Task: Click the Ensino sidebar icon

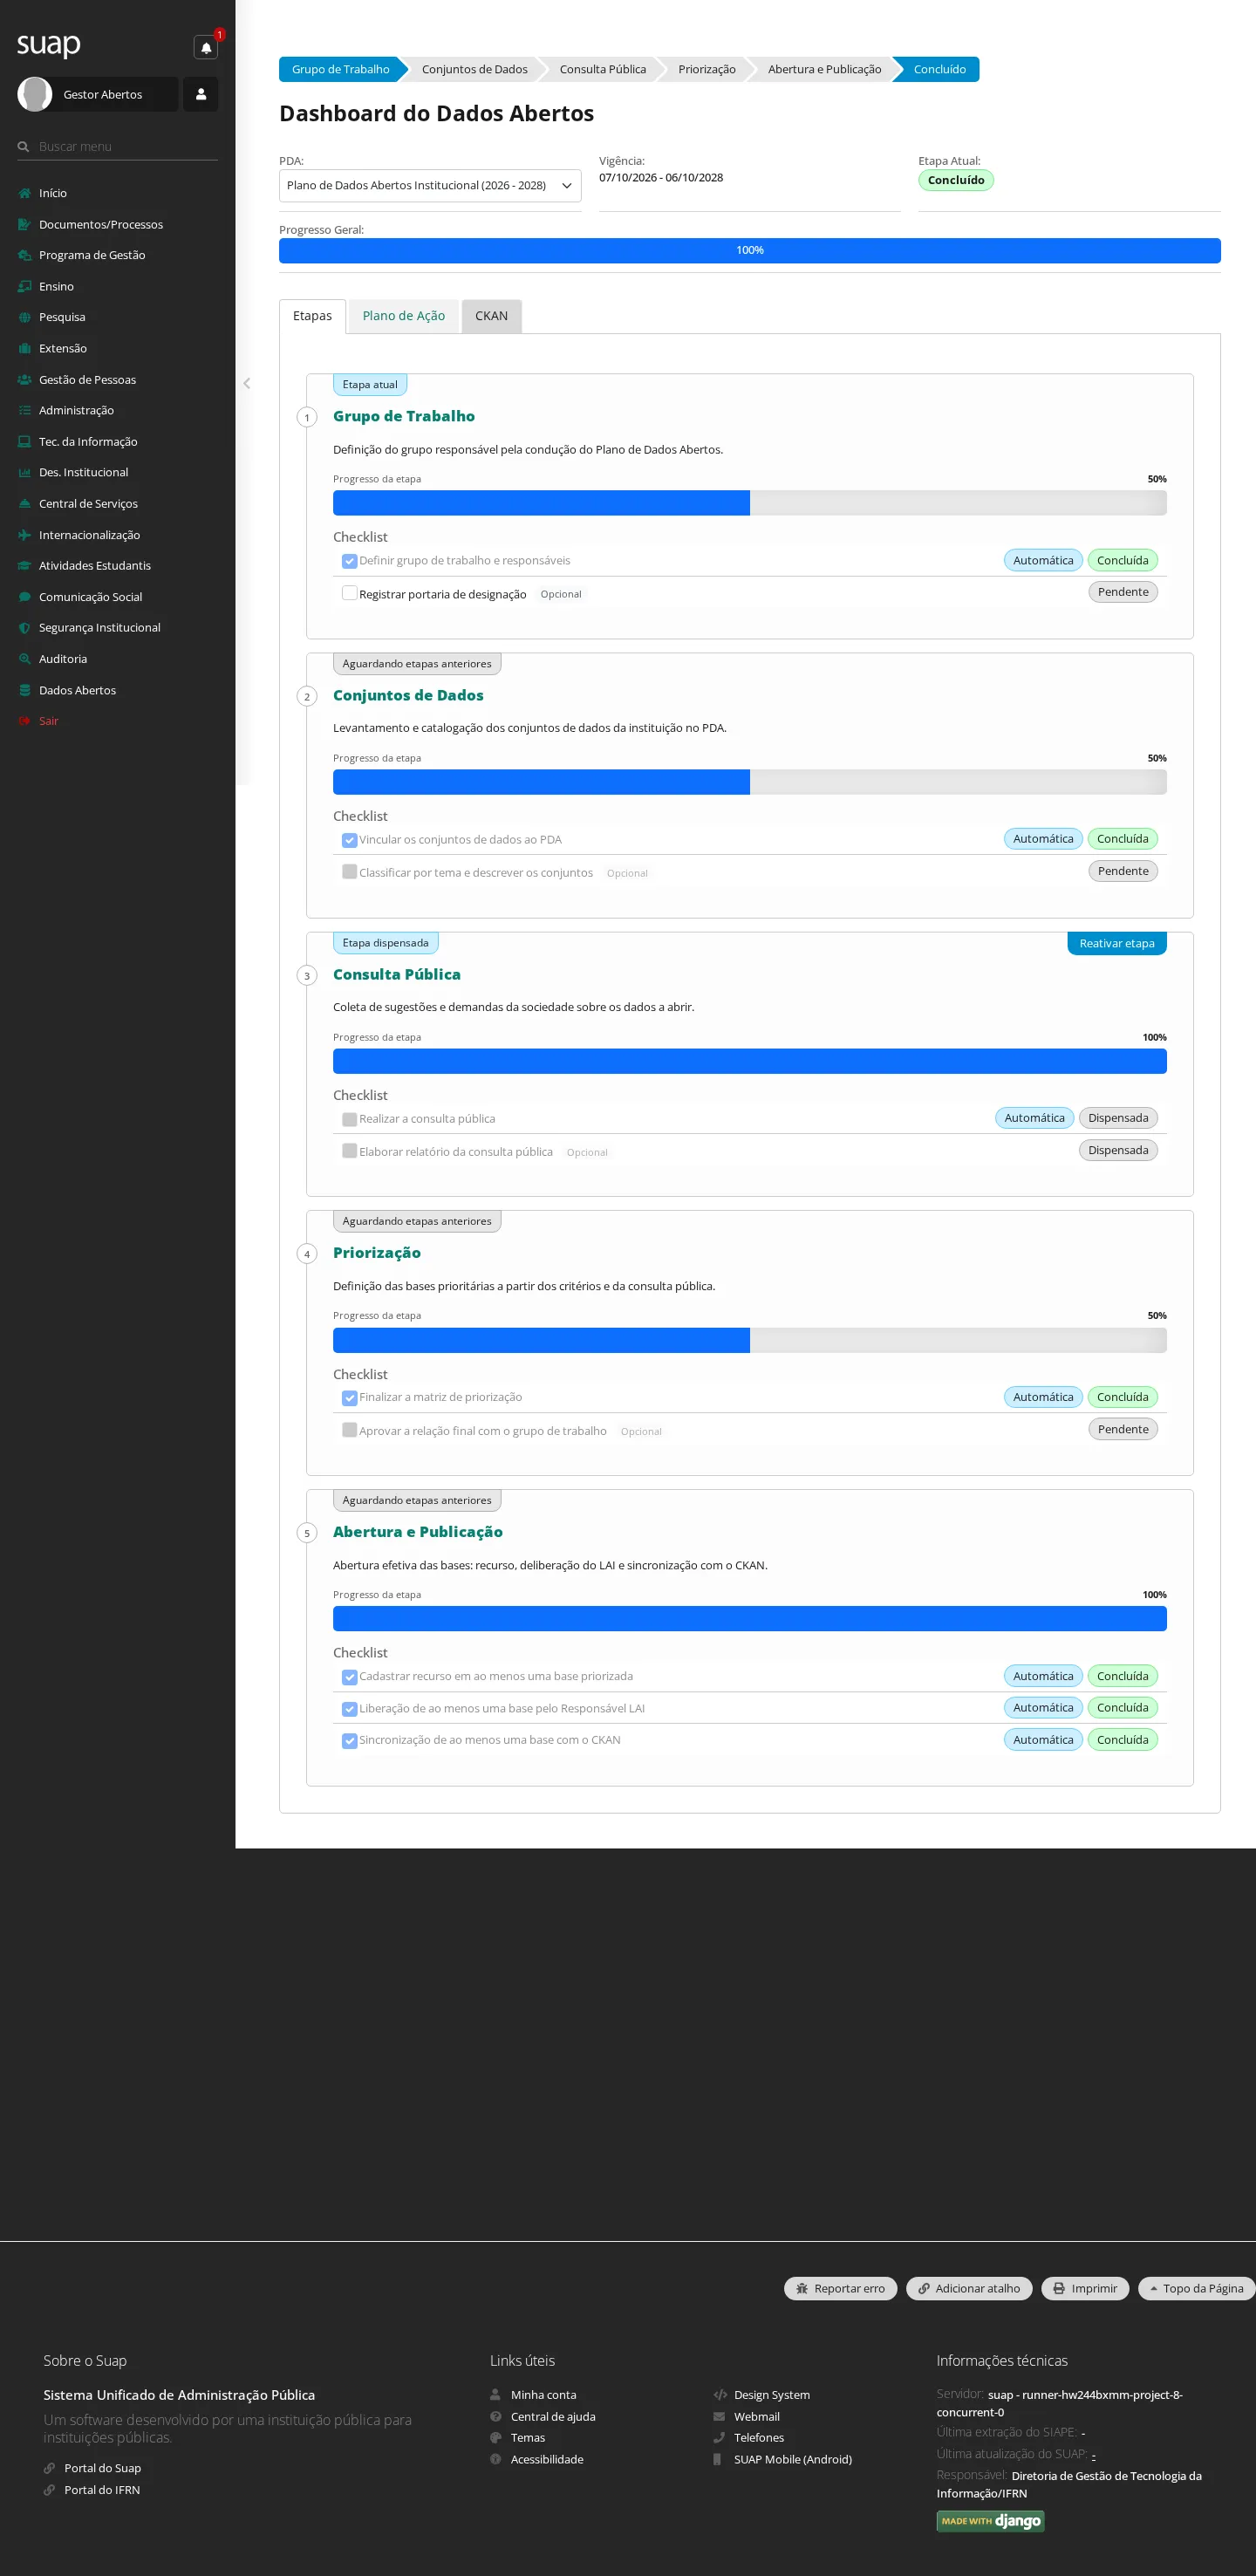Action: [x=24, y=286]
